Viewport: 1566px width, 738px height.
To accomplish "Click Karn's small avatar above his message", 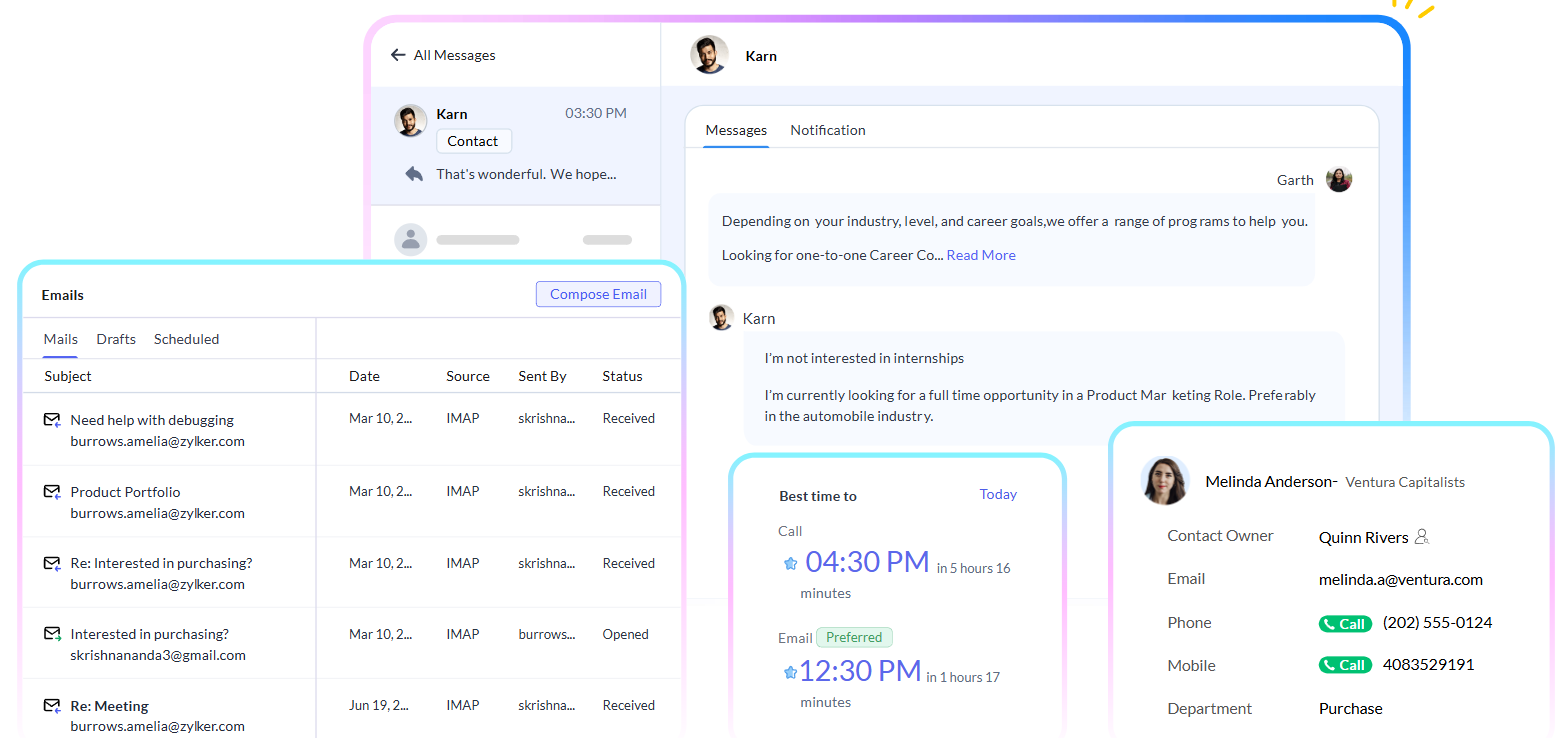I will click(721, 318).
